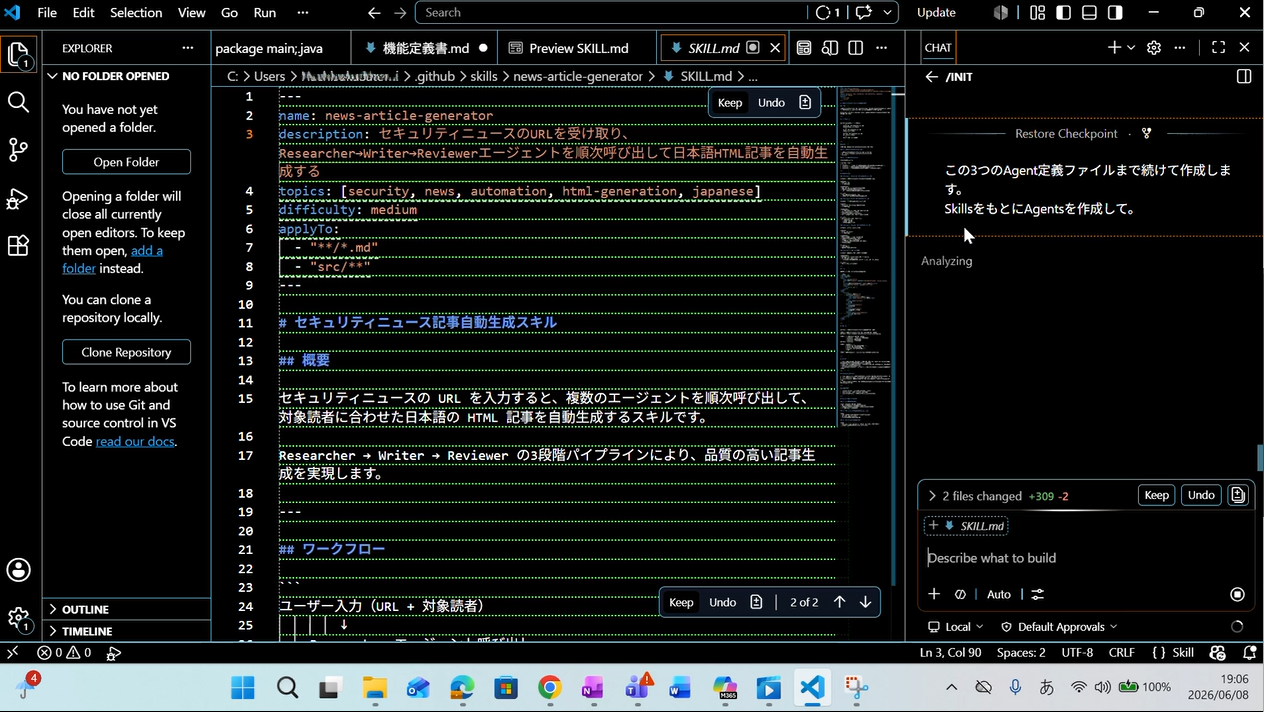Screen dimensions: 1264x712
Task: Follow the 'read our docs' link
Action: click(x=135, y=441)
